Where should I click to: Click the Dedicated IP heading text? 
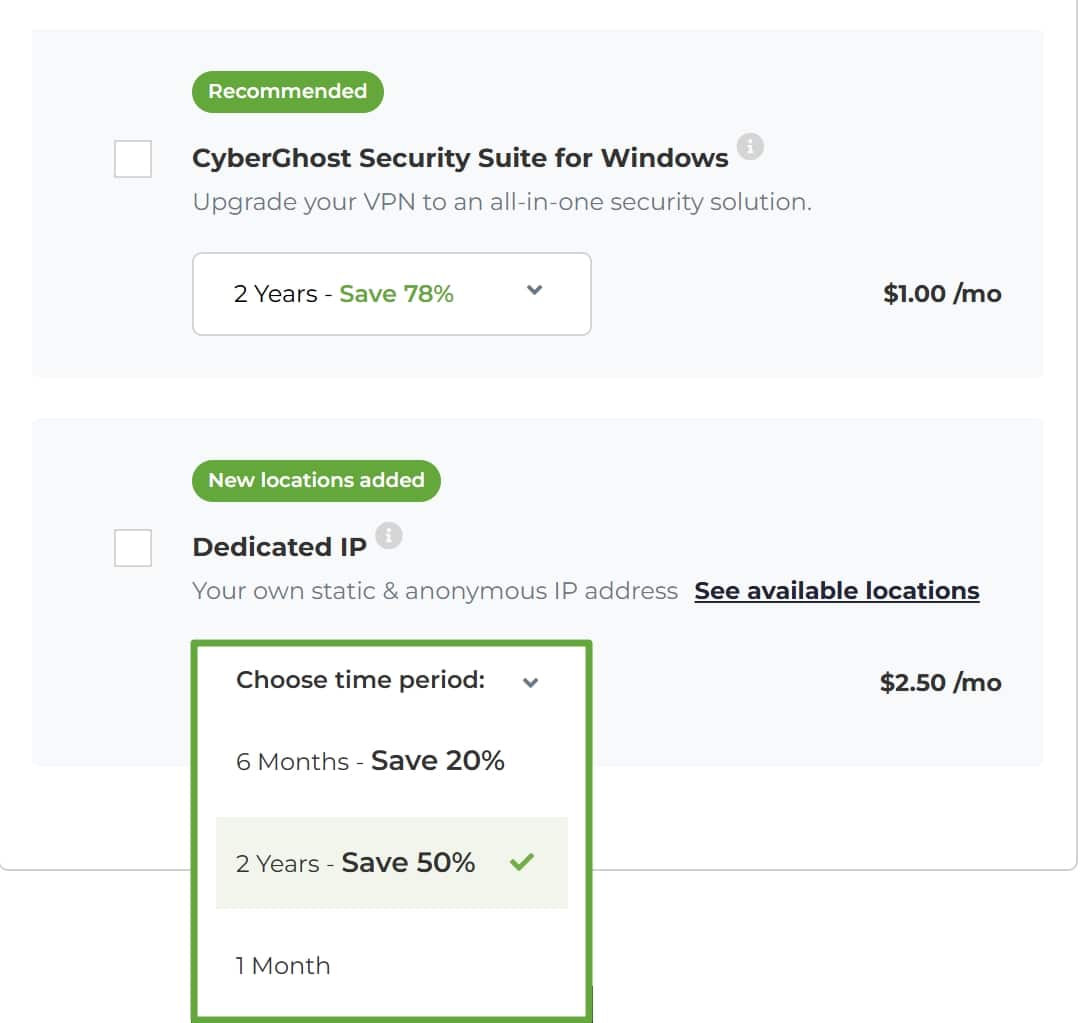(x=279, y=547)
